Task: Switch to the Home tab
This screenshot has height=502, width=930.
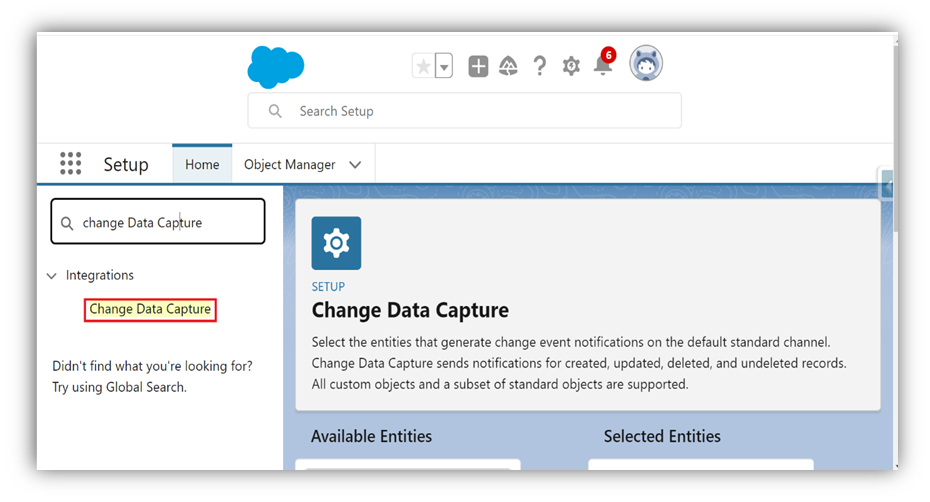Action: pos(202,164)
